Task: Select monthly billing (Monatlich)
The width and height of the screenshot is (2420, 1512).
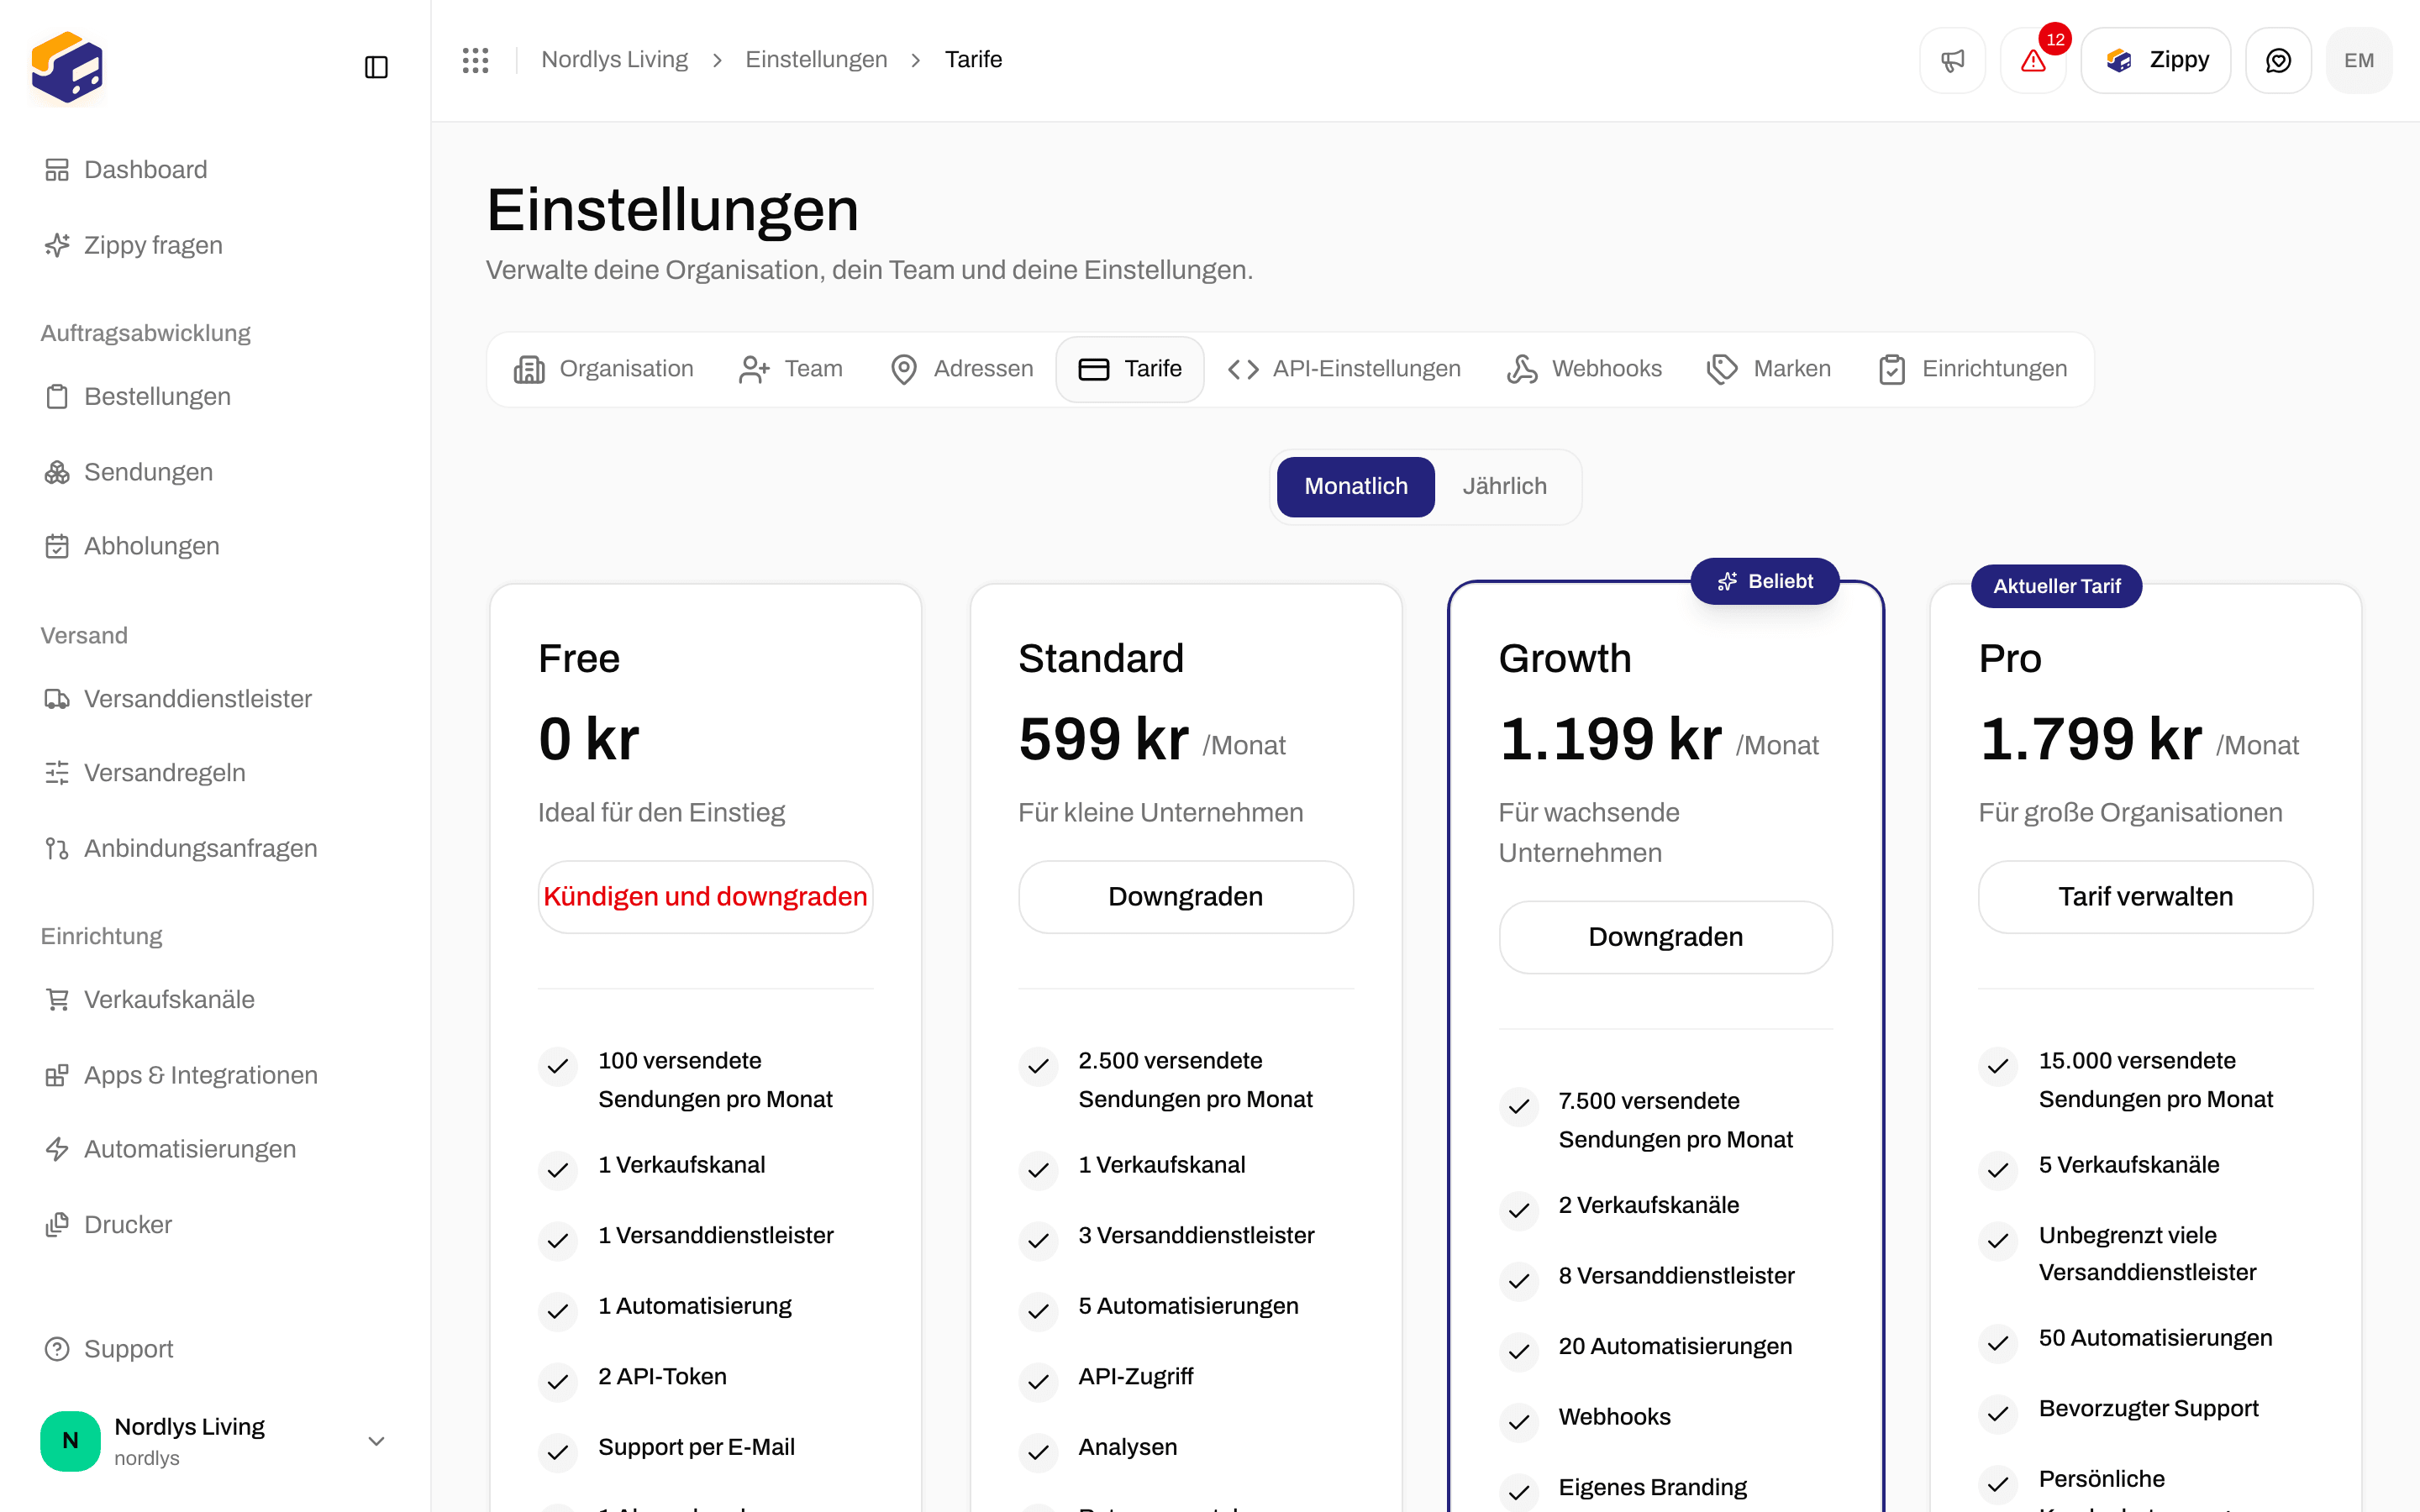Action: 1355,486
